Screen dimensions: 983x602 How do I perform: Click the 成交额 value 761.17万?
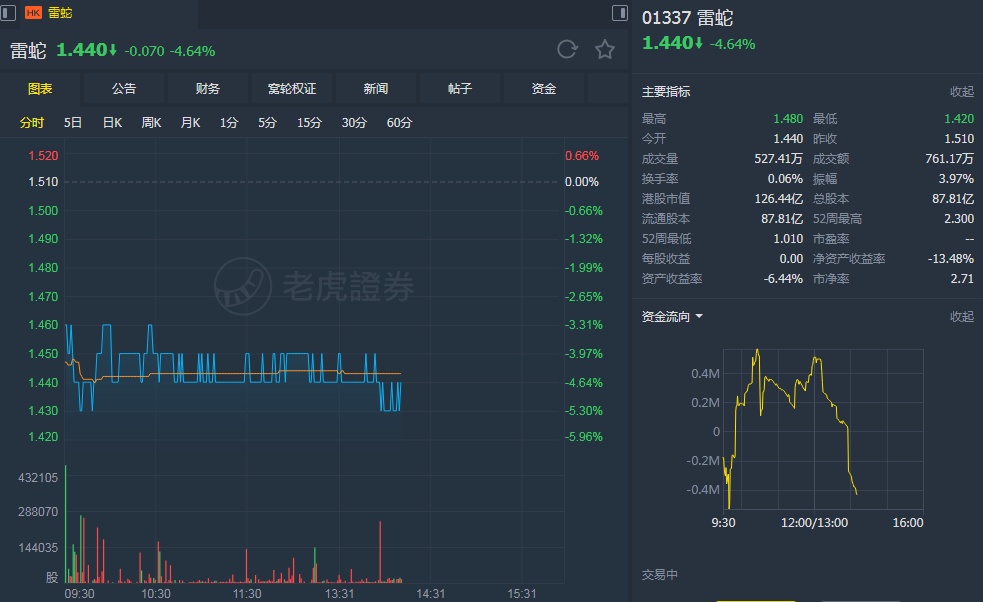950,159
